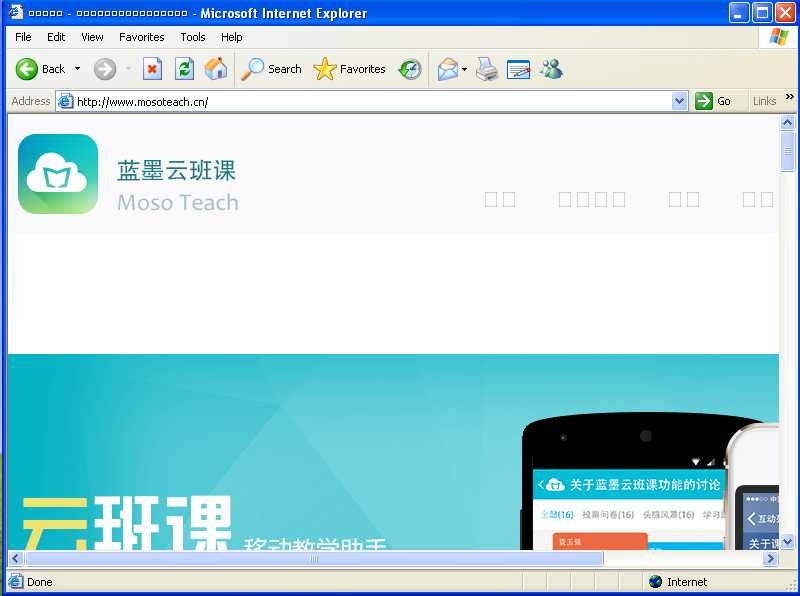This screenshot has width=800, height=596.
Task: Open the Back history dropdown arrow
Action: pos(78,68)
